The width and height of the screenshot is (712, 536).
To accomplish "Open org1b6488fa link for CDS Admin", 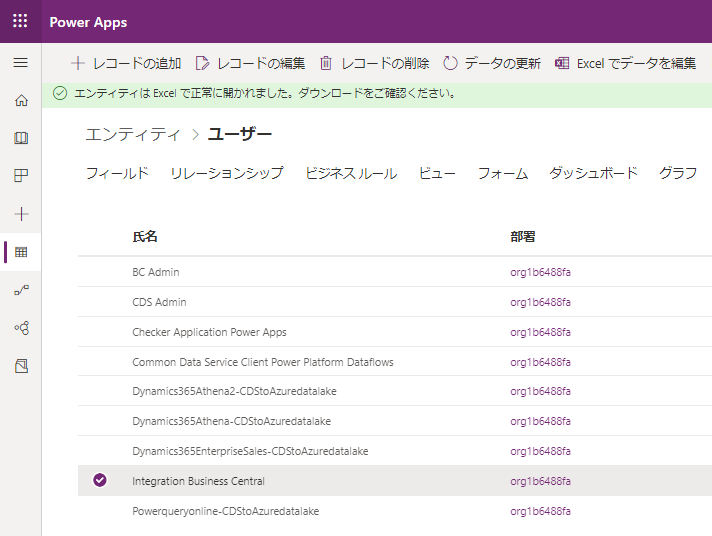I will pos(540,302).
